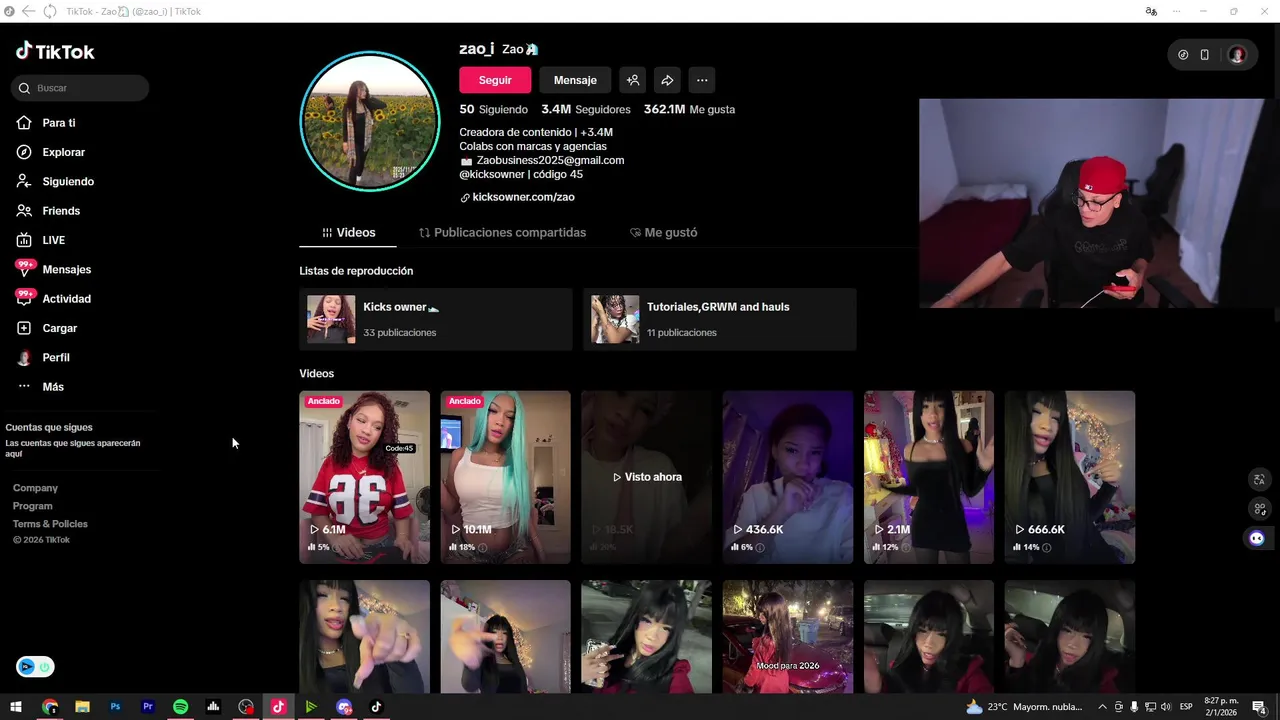Open Actividad notifications
Screen dimensions: 1280x720
54,299
